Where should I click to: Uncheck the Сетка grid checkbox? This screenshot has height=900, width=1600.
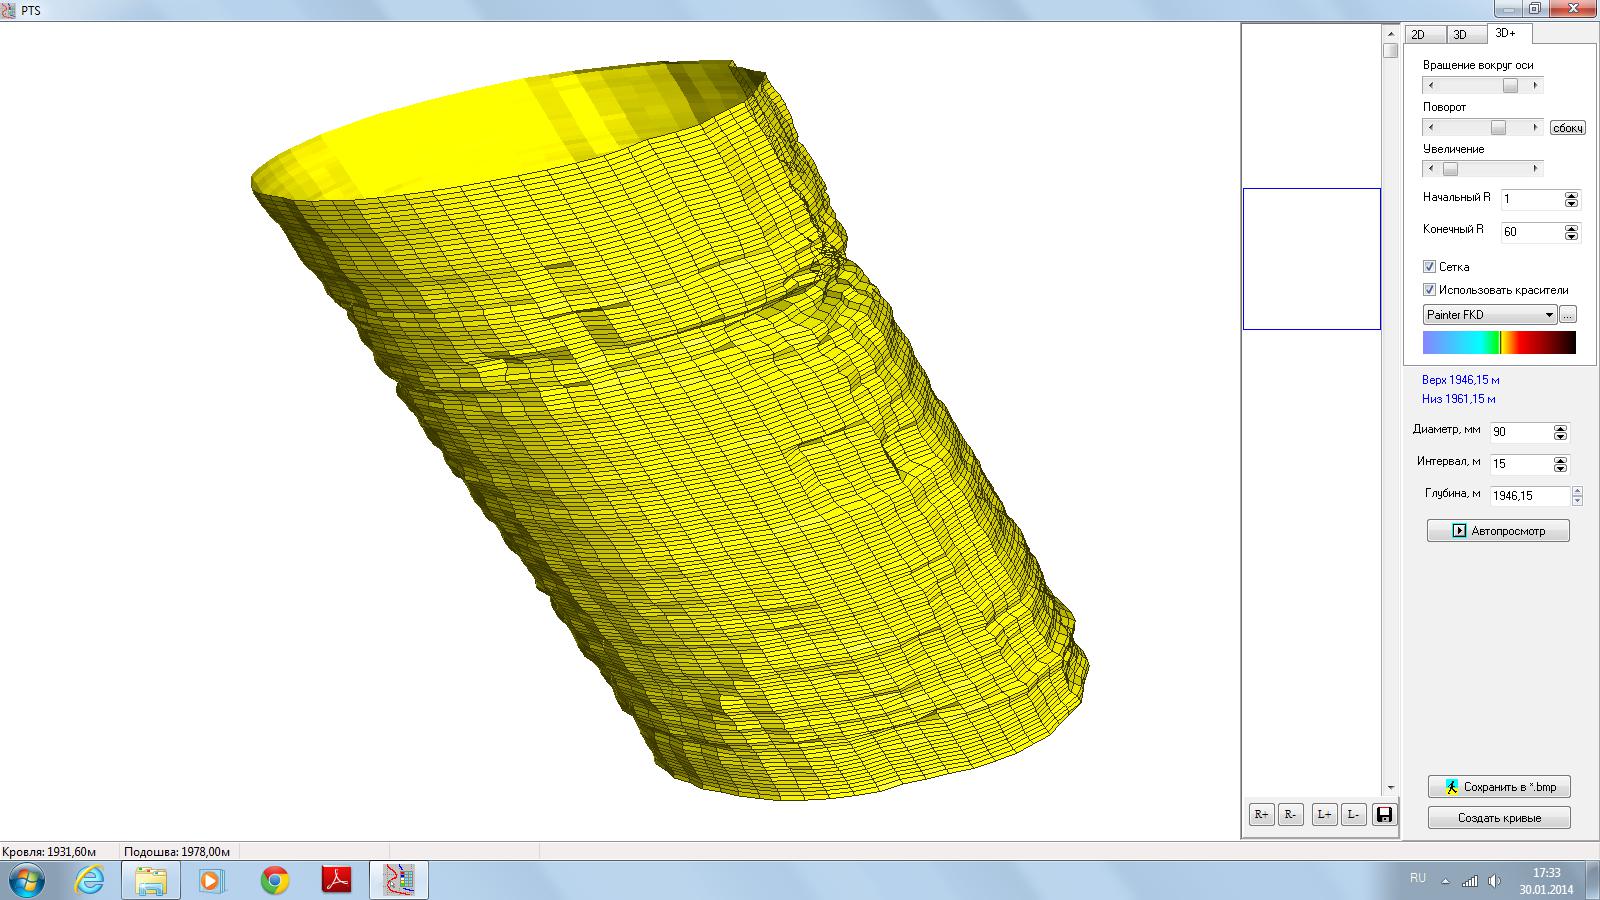tap(1429, 267)
